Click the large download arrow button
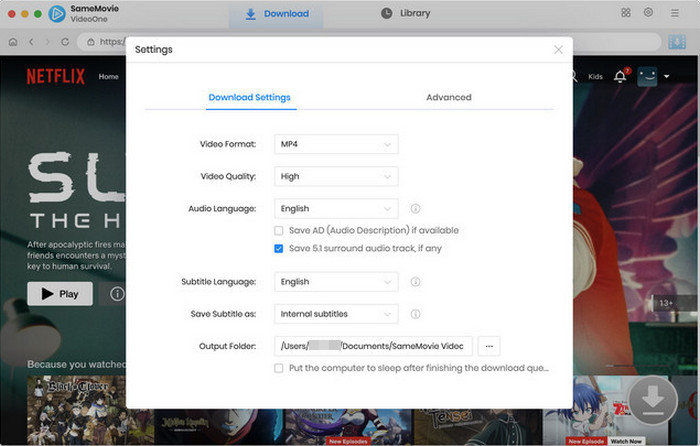700x446 pixels. point(652,400)
